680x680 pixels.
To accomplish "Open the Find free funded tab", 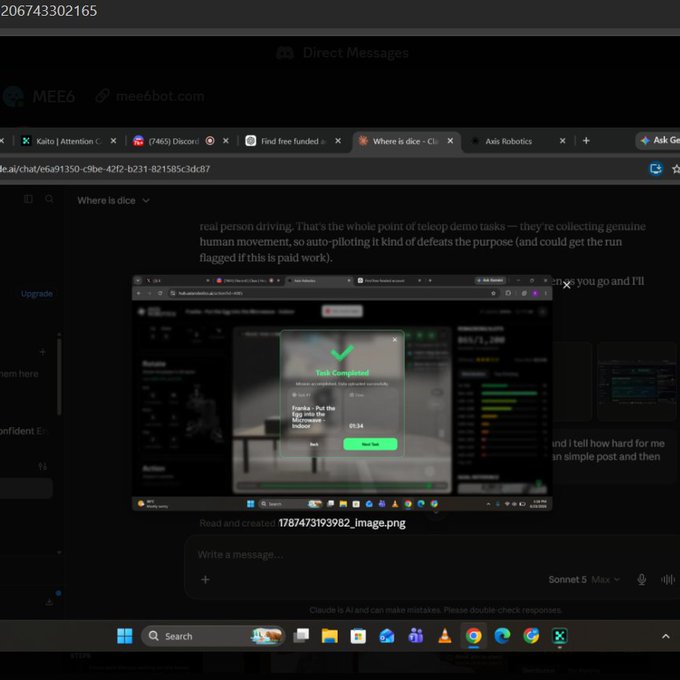I will [293, 141].
